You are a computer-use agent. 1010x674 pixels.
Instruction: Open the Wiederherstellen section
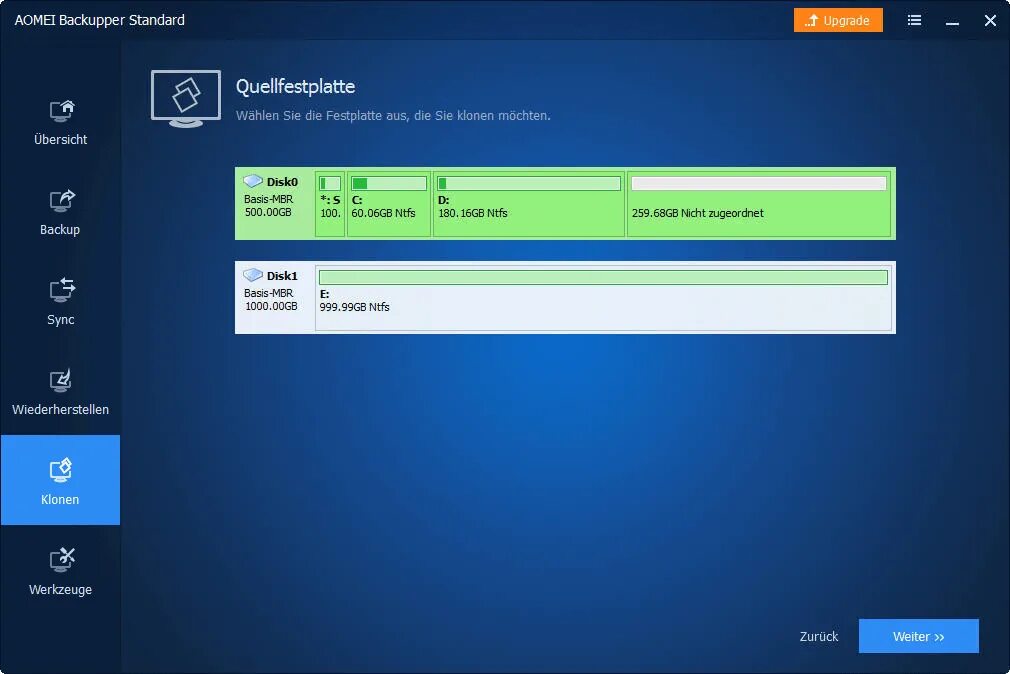point(60,393)
